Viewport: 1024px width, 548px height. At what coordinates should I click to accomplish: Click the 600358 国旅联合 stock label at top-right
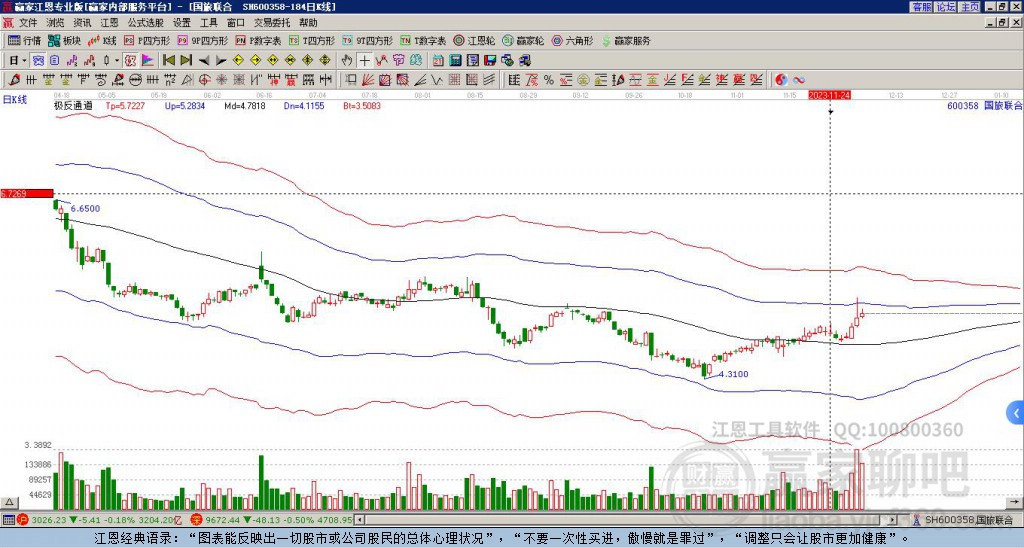click(985, 105)
